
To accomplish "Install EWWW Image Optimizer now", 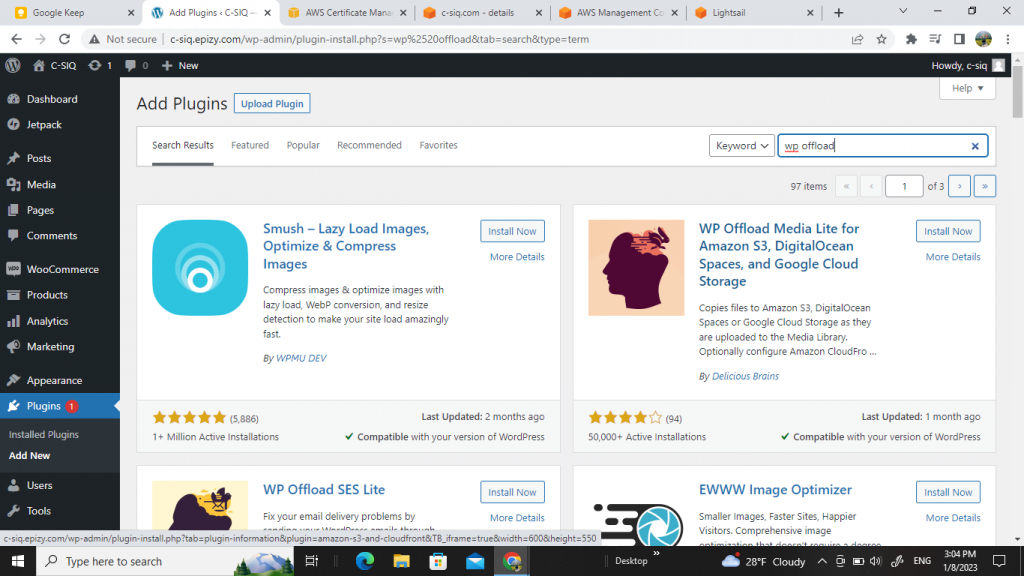I will click(x=948, y=492).
